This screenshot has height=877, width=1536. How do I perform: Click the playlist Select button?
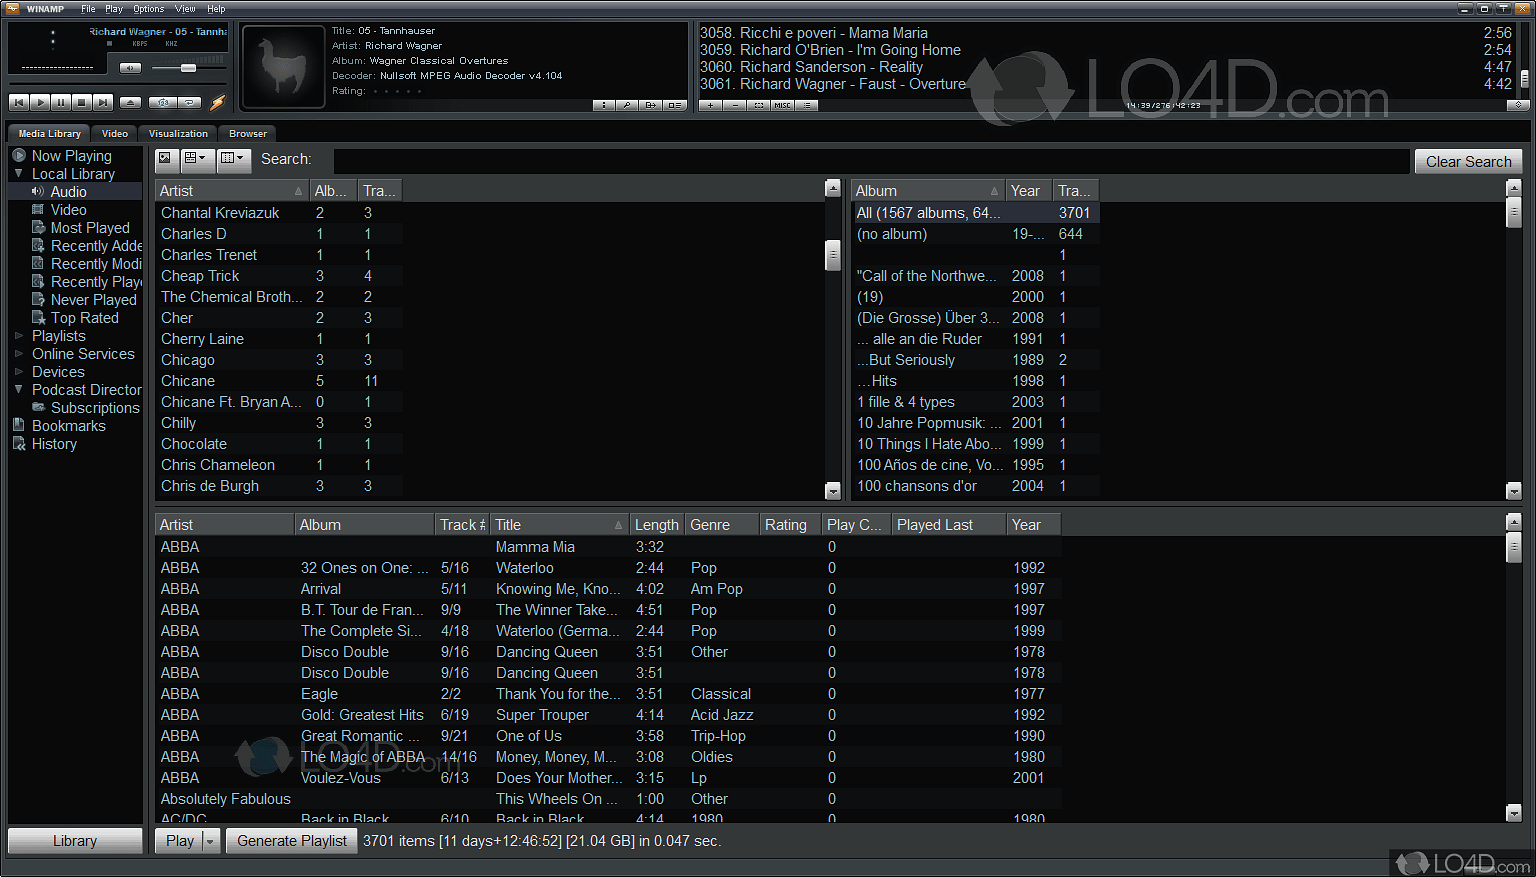759,105
